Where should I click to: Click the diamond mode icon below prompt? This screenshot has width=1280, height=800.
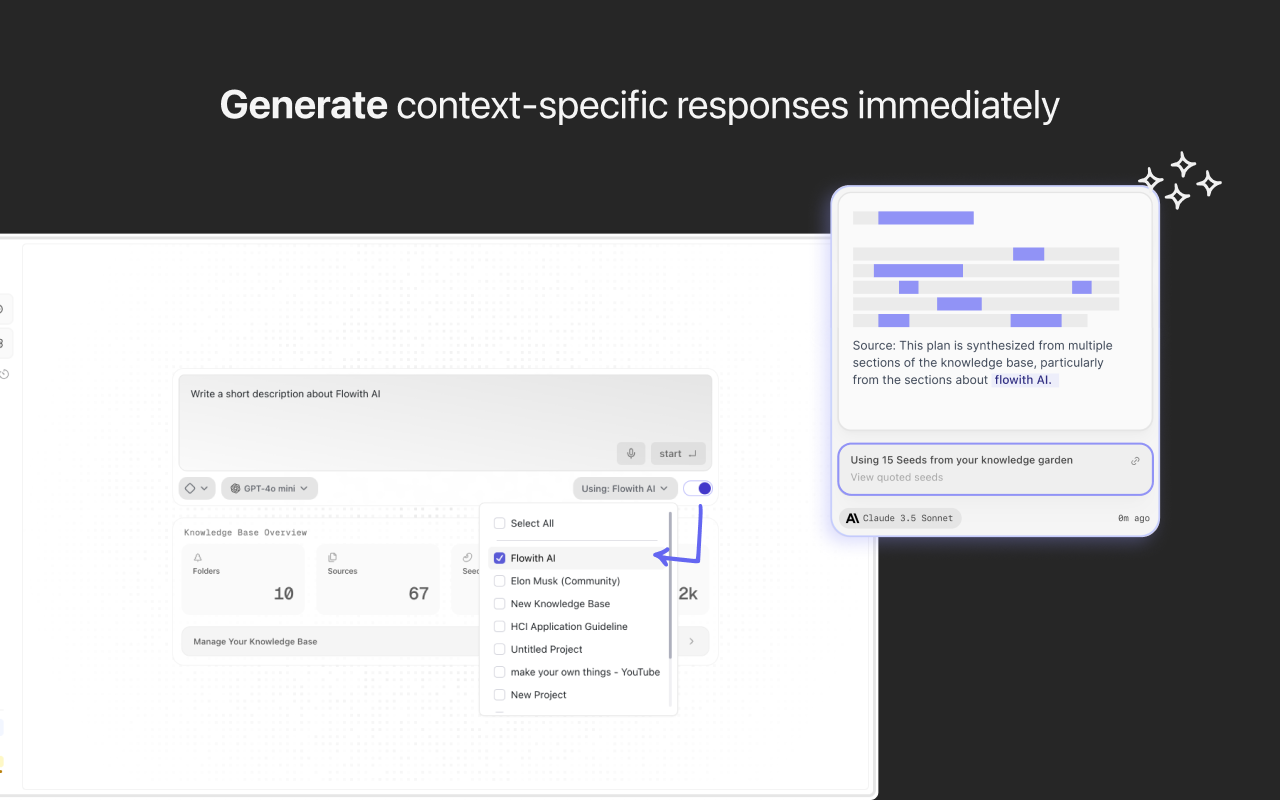[x=190, y=489]
